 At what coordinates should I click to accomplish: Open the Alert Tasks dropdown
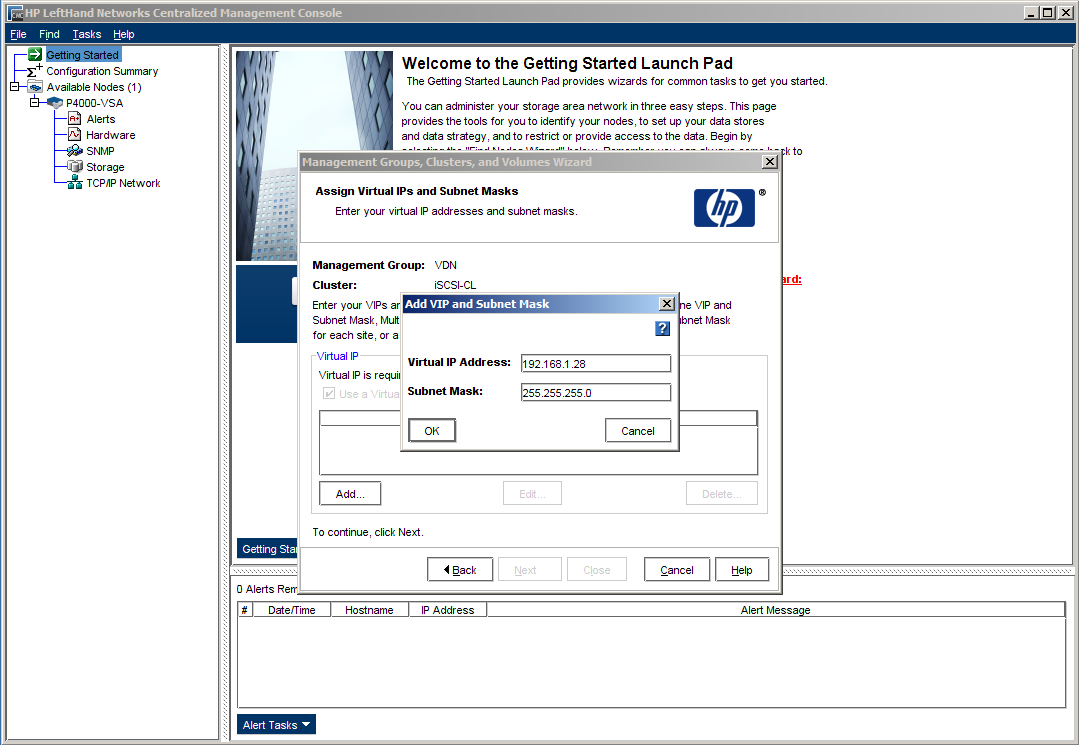(x=277, y=725)
